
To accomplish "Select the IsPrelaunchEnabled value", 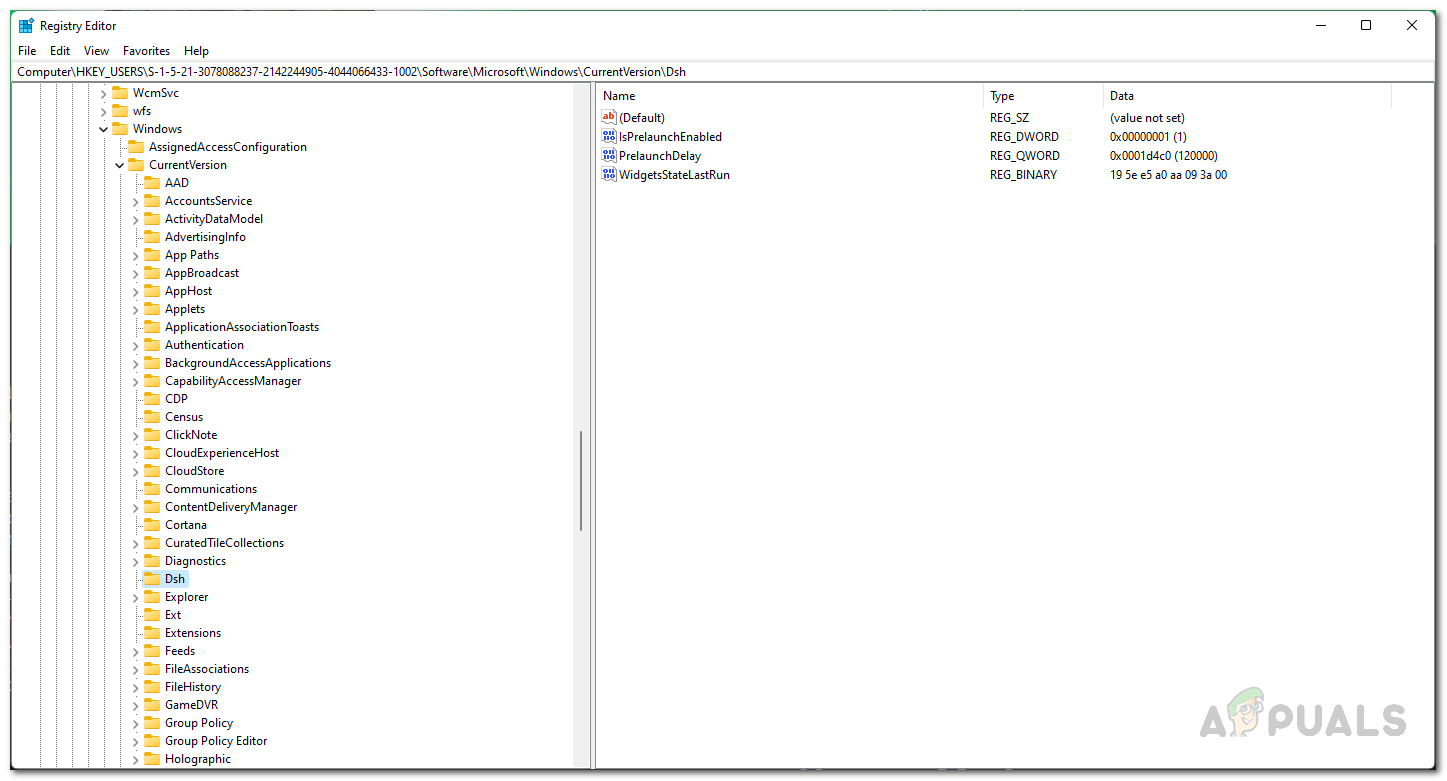I will [670, 137].
